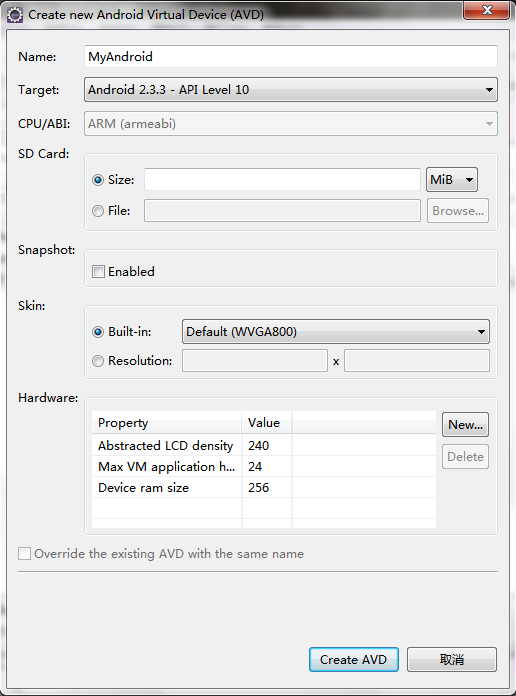
Task: Expand the CPU/ABI ARM (armeabi) dropdown
Action: pyautogui.click(x=291, y=123)
